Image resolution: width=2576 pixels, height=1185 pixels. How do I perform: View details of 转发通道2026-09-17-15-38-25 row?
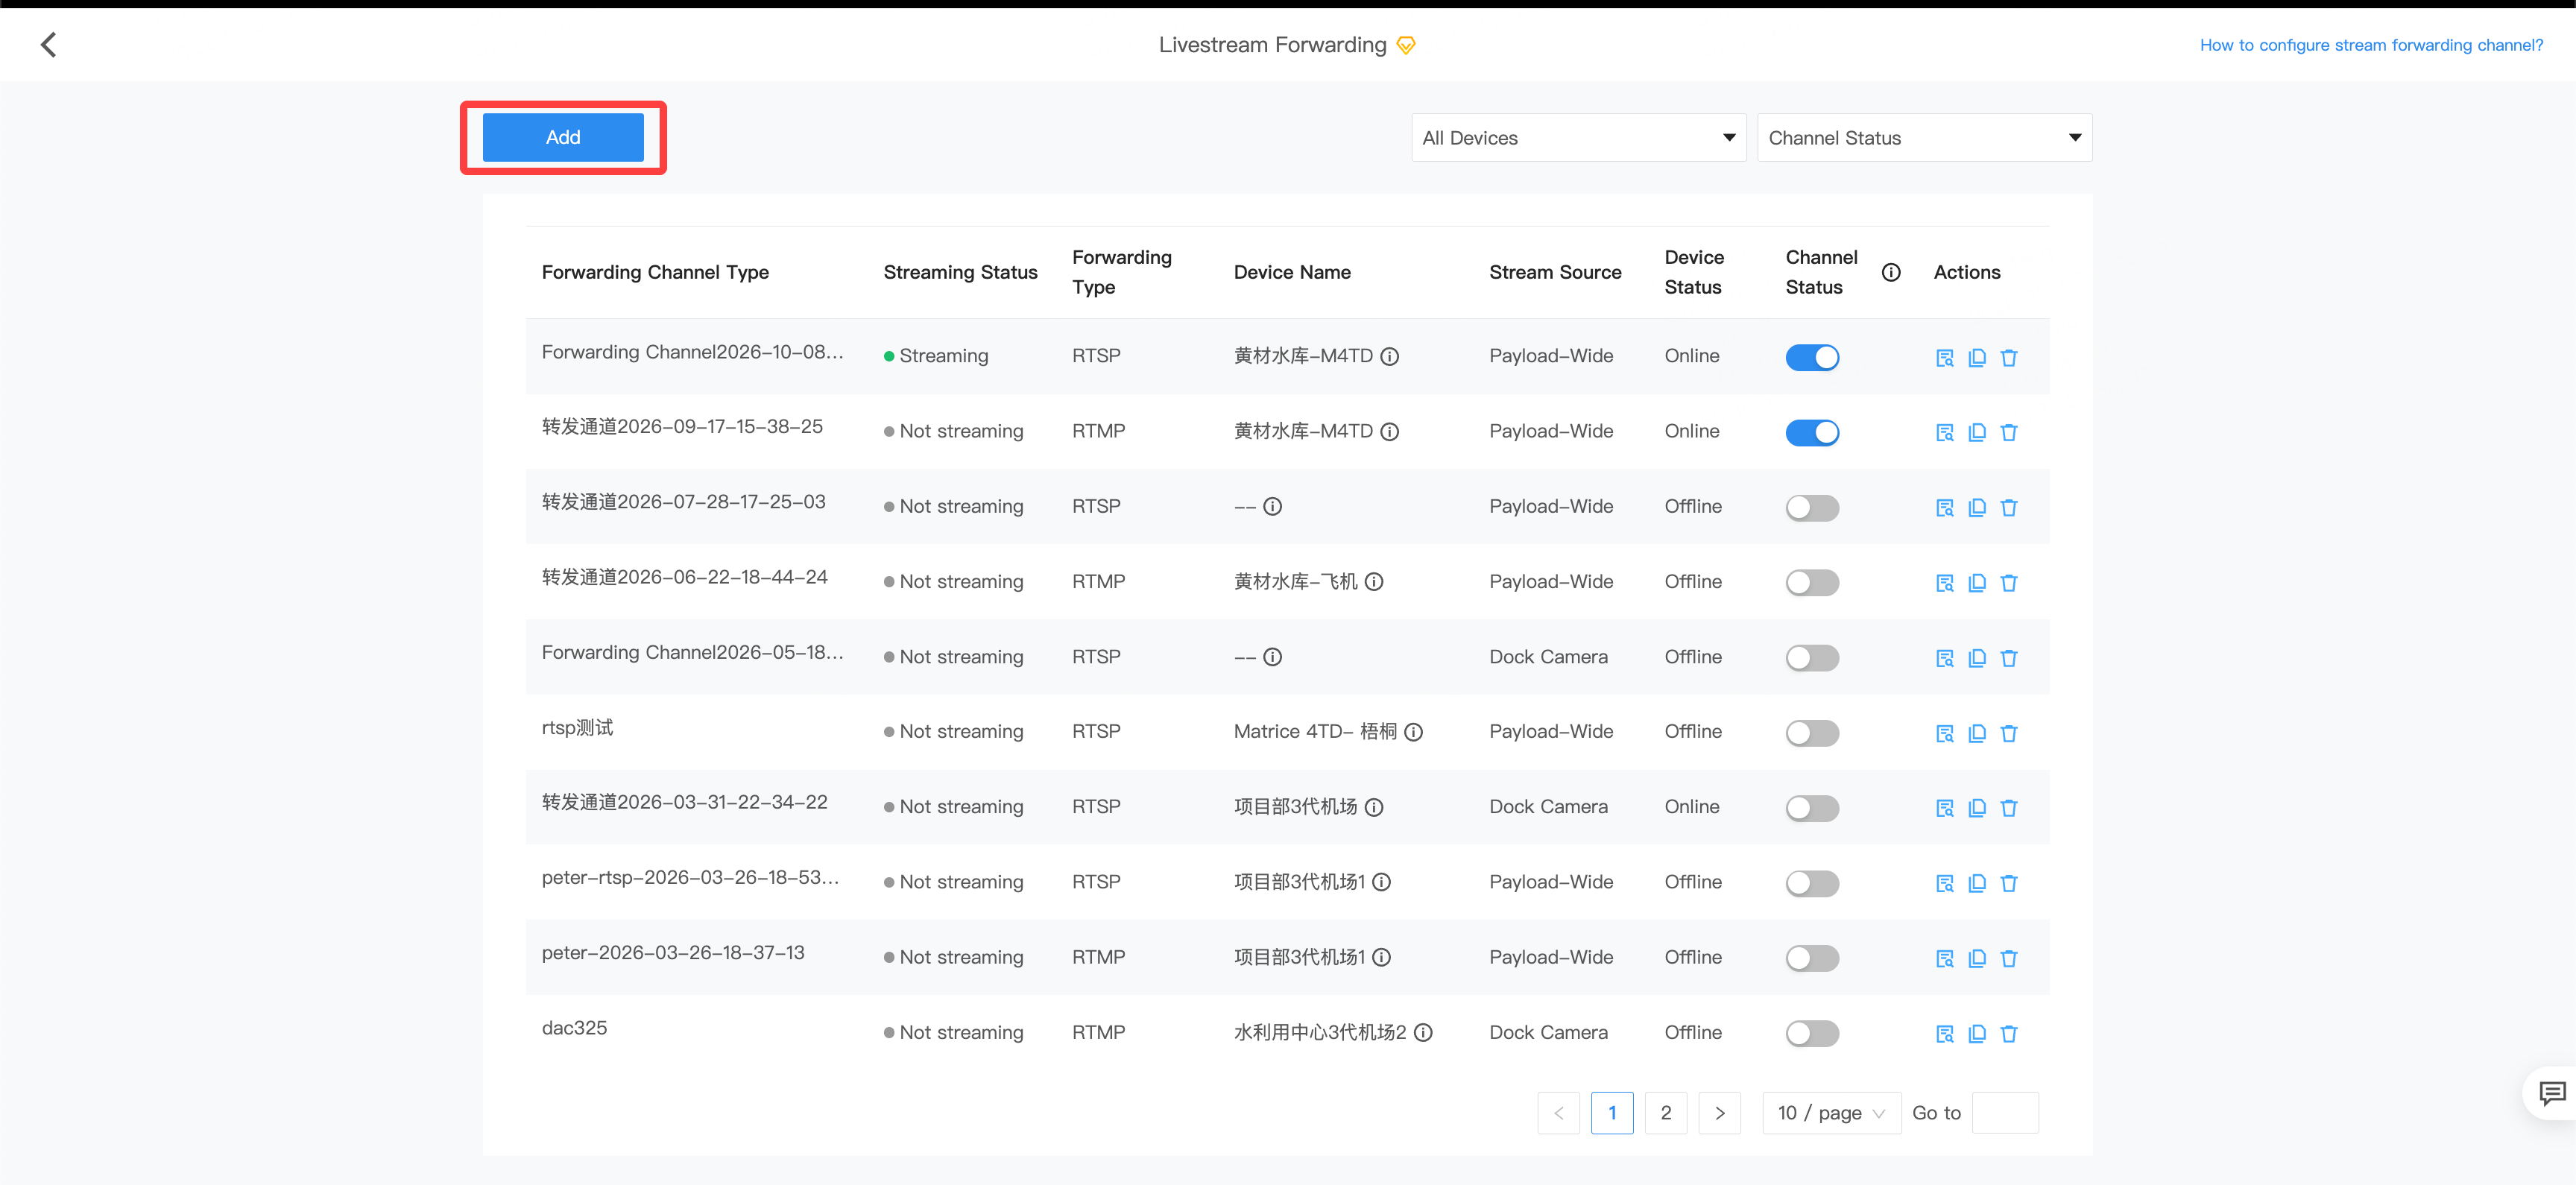point(1944,432)
